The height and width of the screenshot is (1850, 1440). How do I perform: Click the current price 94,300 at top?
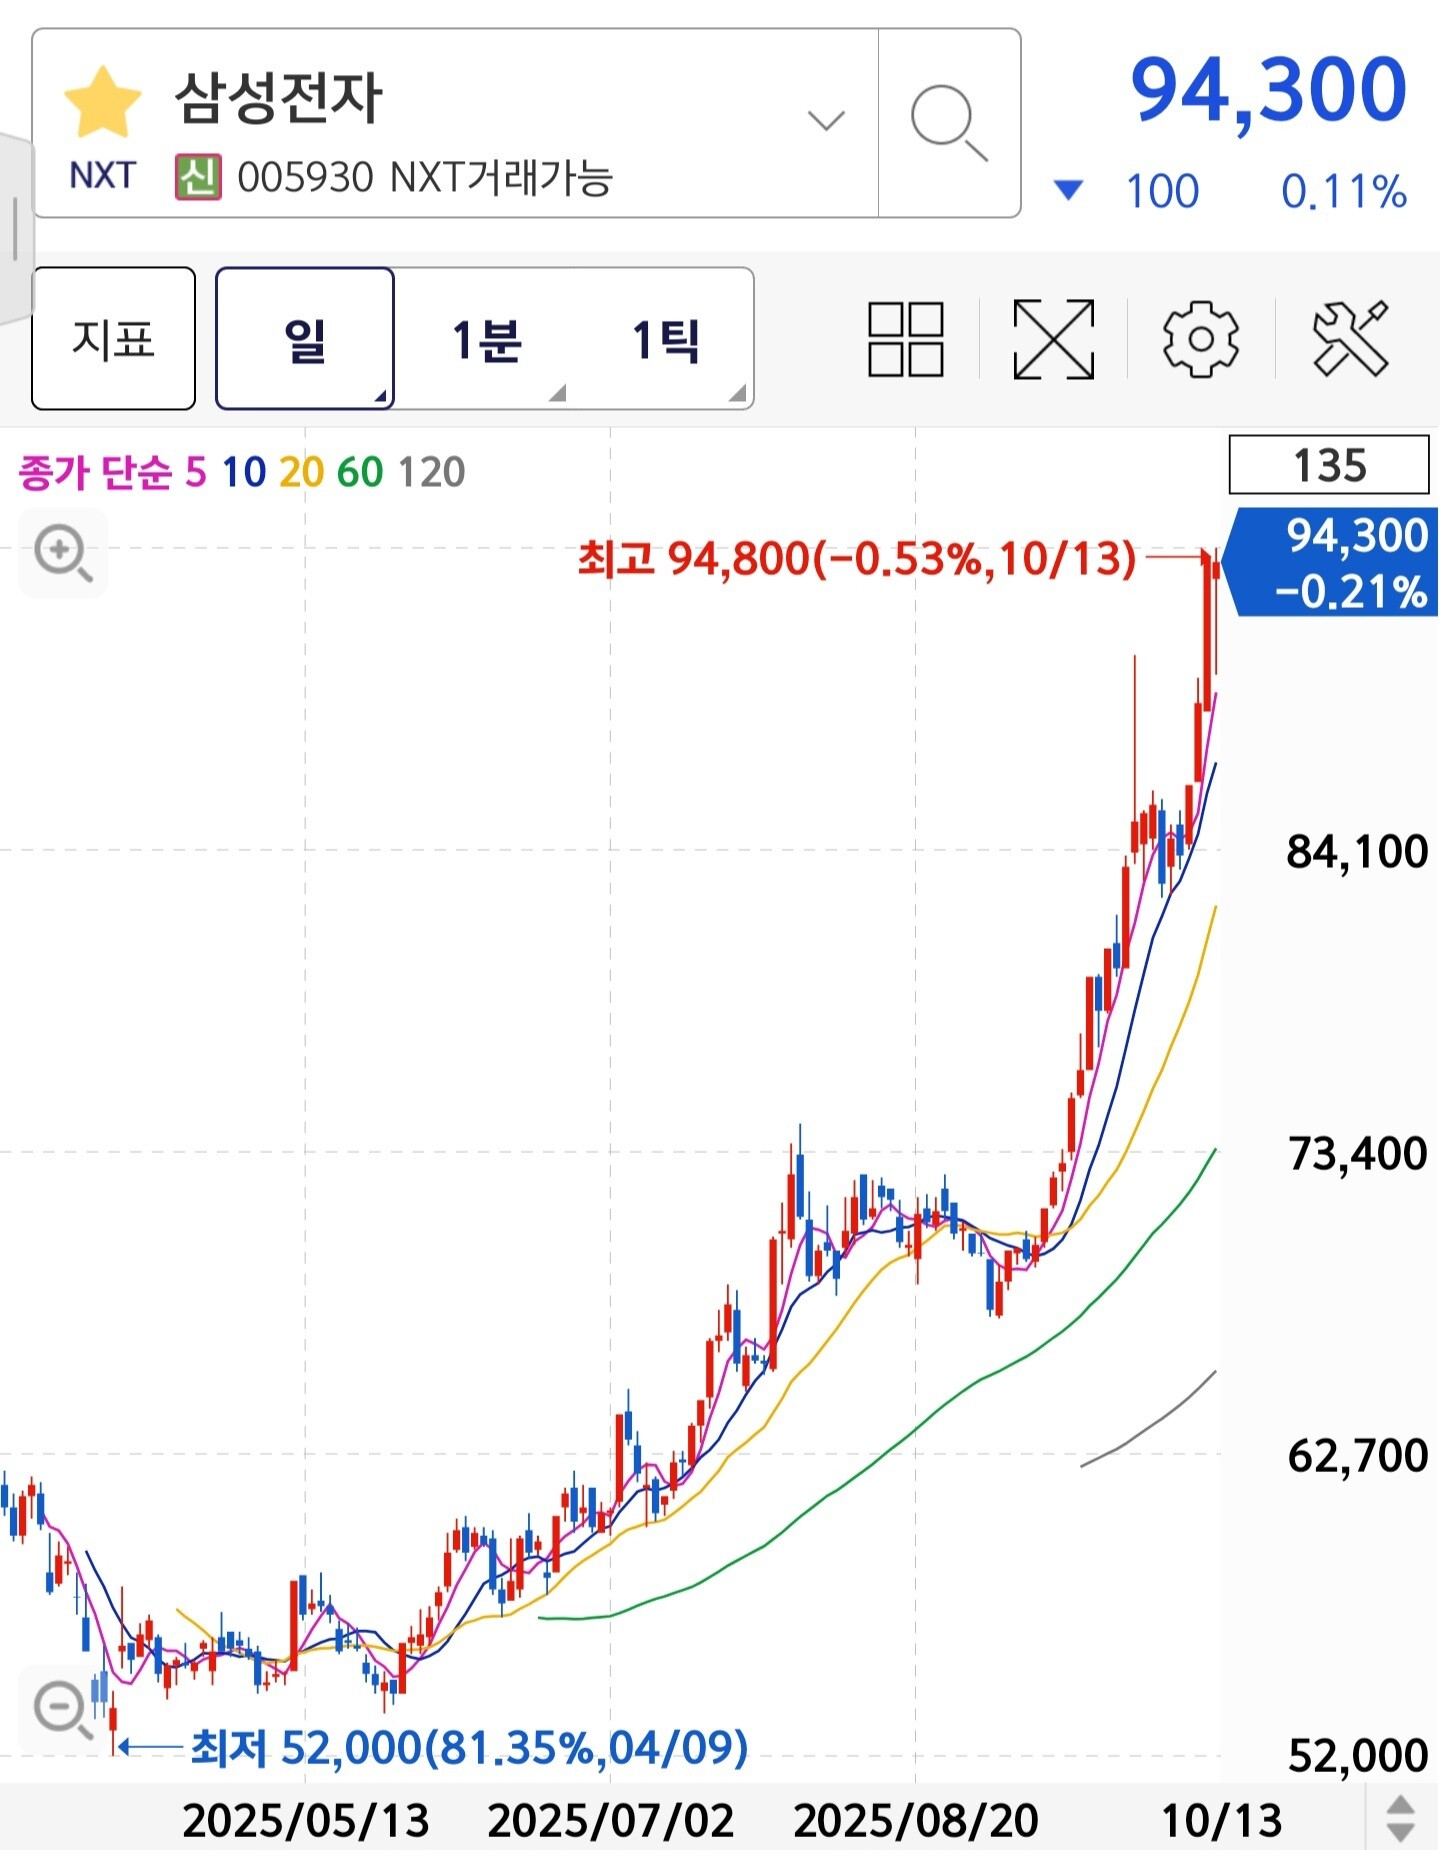click(1269, 91)
